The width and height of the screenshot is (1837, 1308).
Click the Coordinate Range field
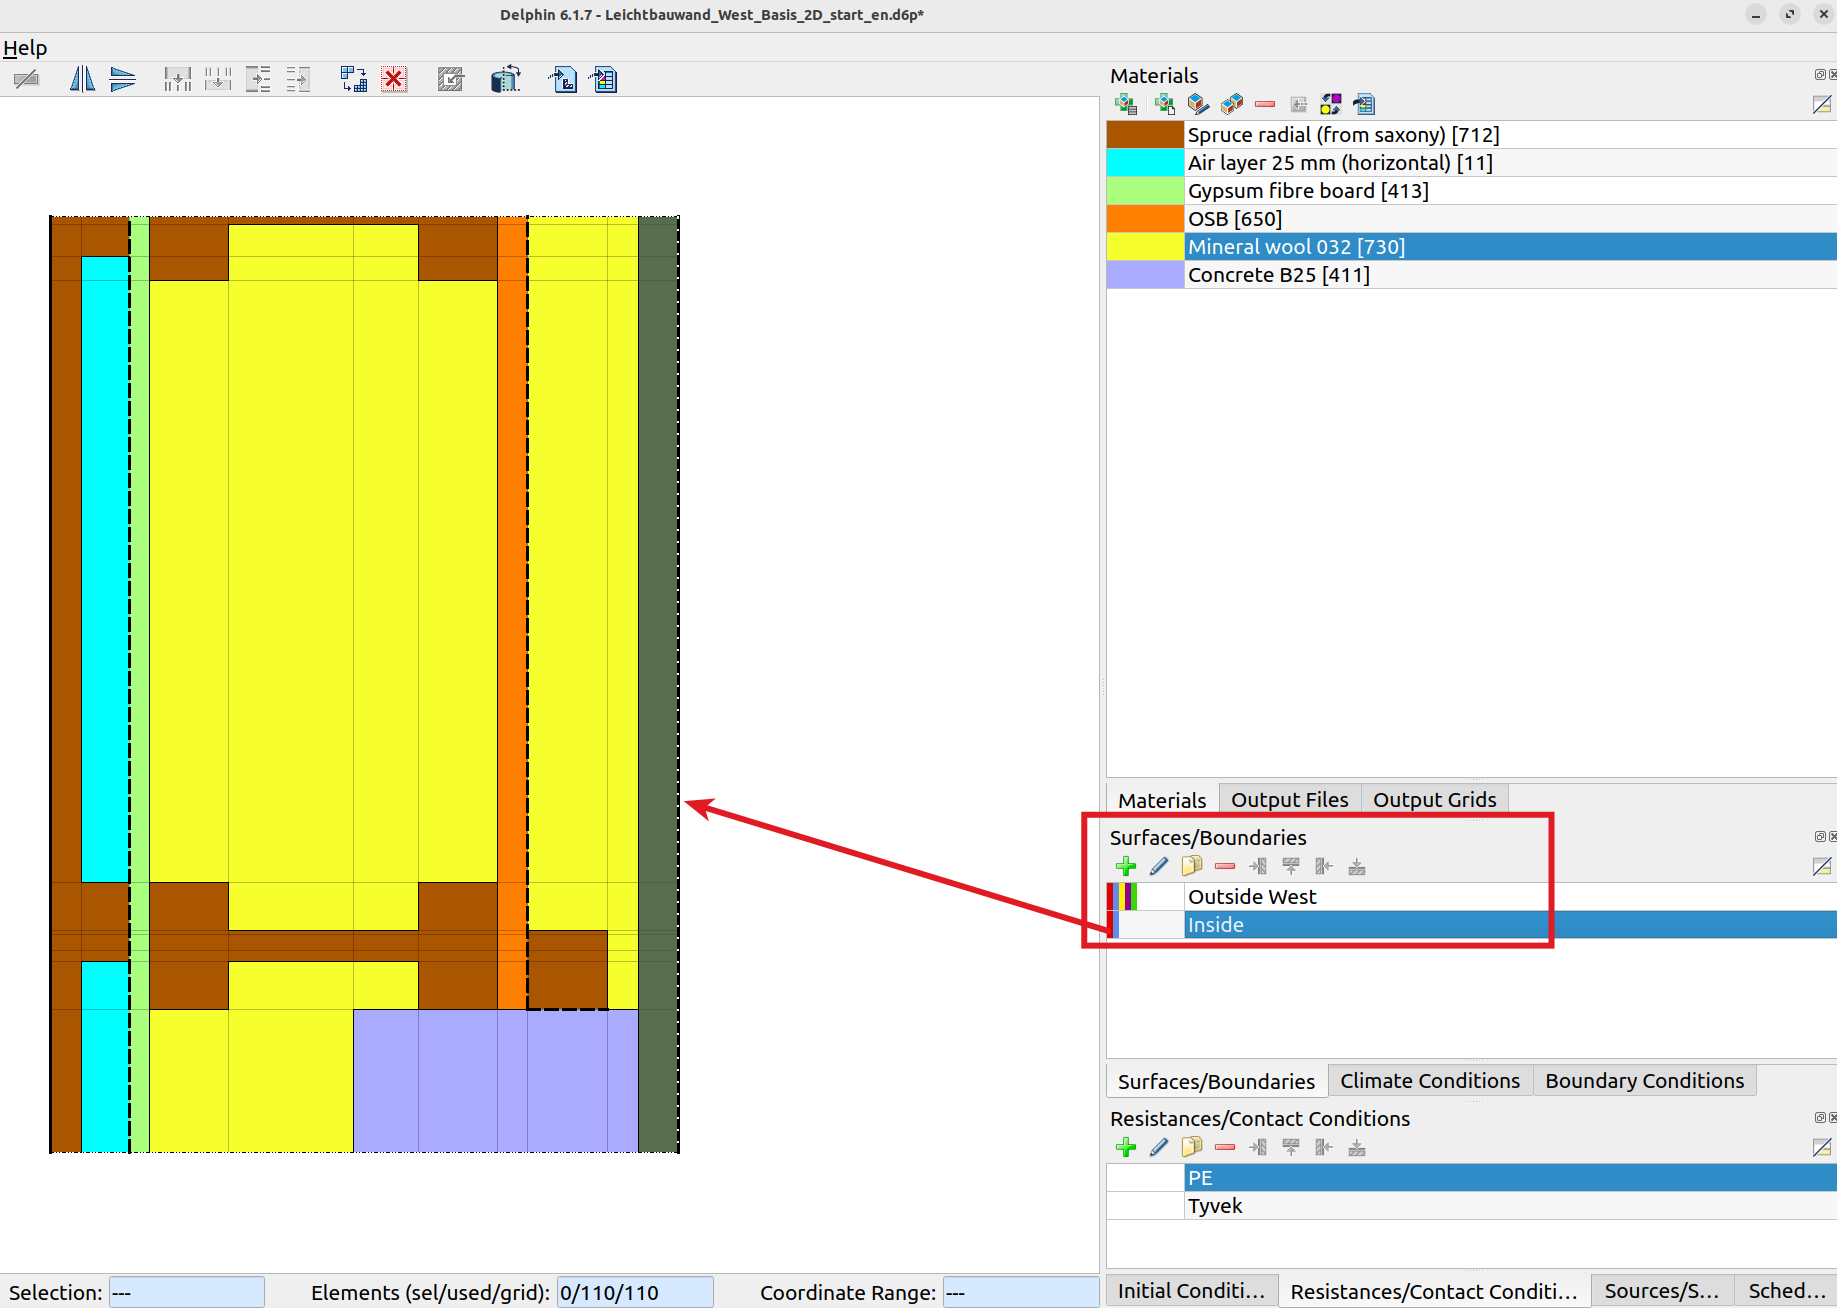1021,1292
